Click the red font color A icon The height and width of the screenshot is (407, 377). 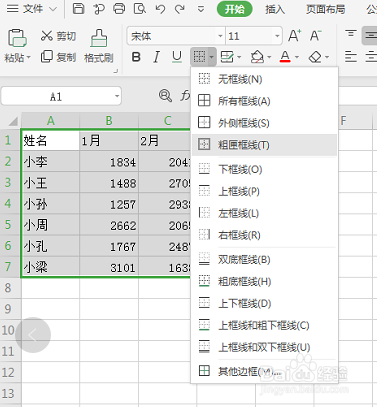coord(285,57)
